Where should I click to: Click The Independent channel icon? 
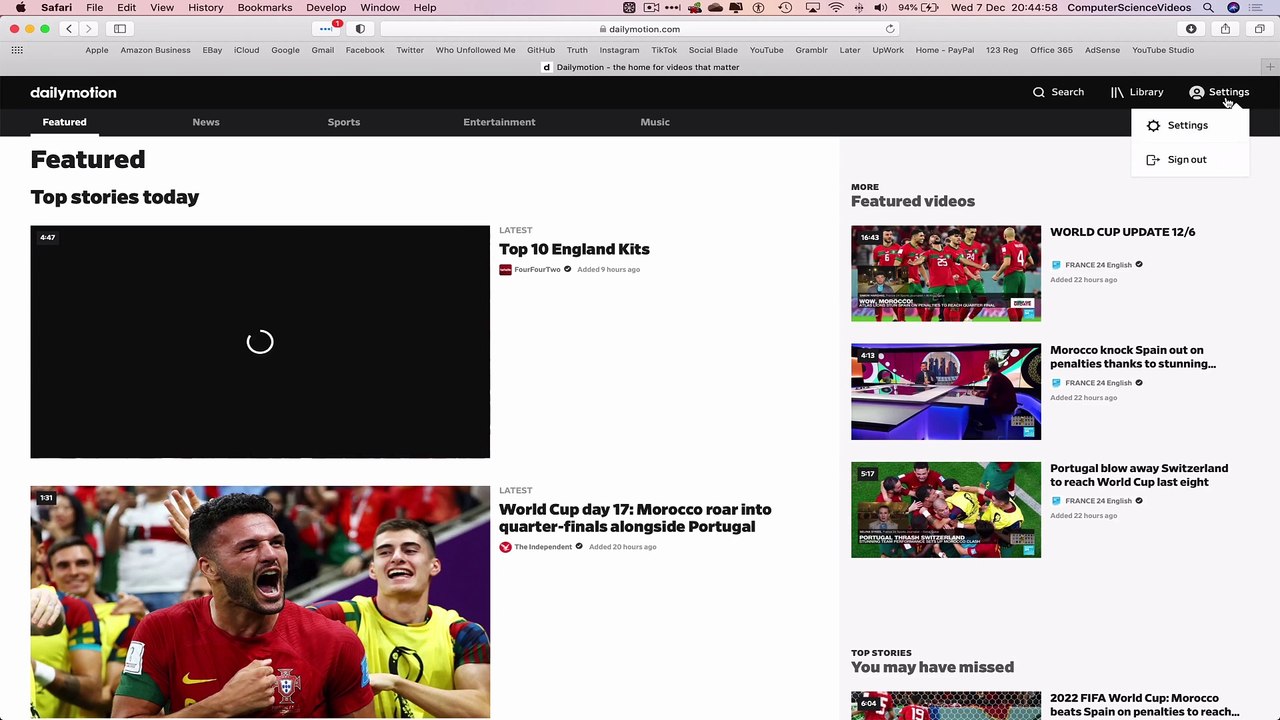click(505, 547)
